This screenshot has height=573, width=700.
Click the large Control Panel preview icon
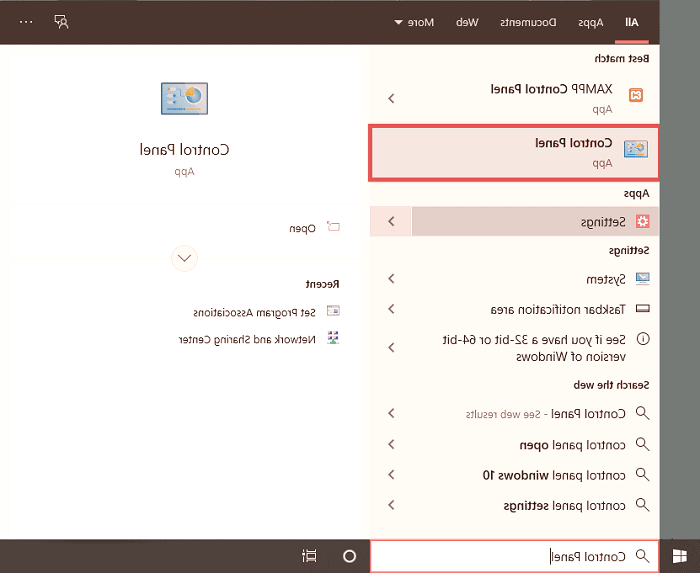(x=185, y=98)
